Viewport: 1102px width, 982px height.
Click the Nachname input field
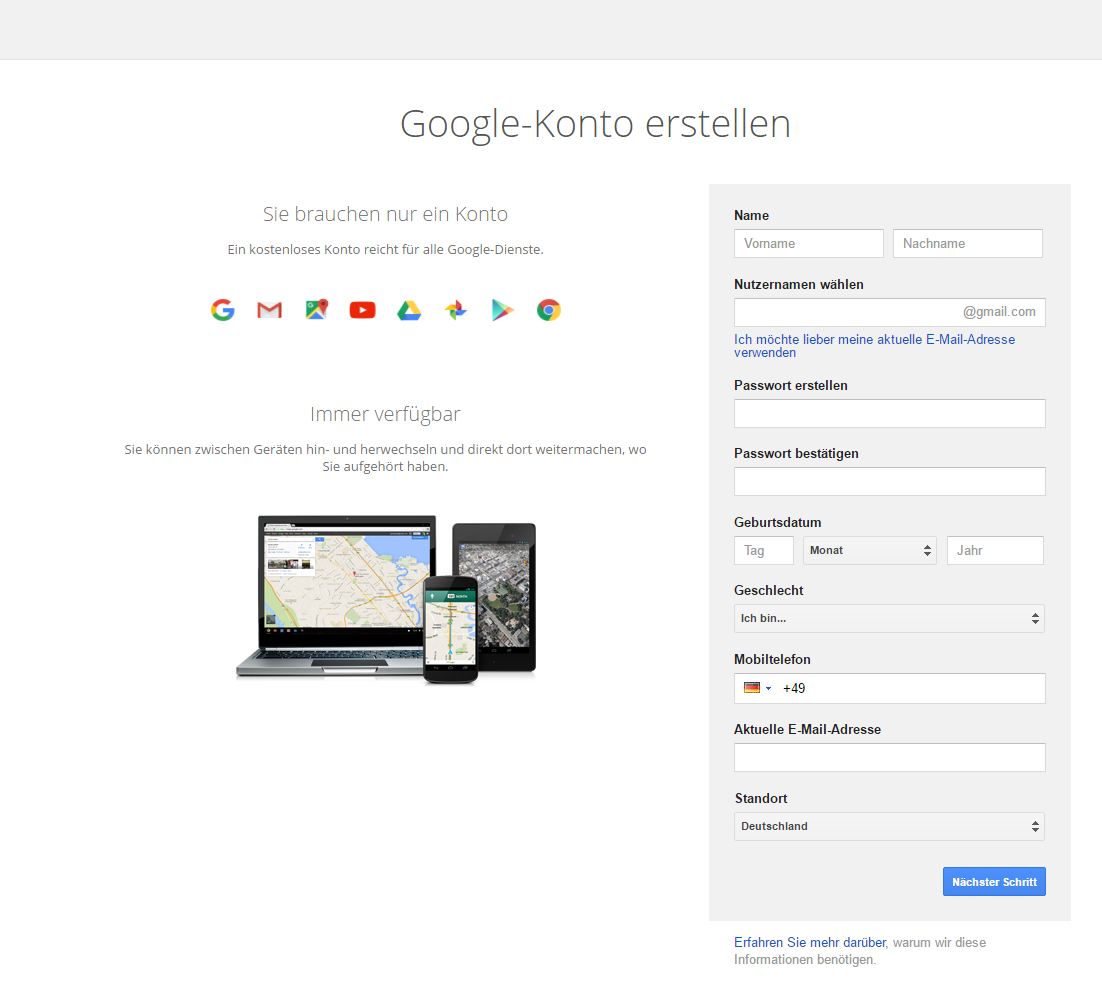(968, 243)
